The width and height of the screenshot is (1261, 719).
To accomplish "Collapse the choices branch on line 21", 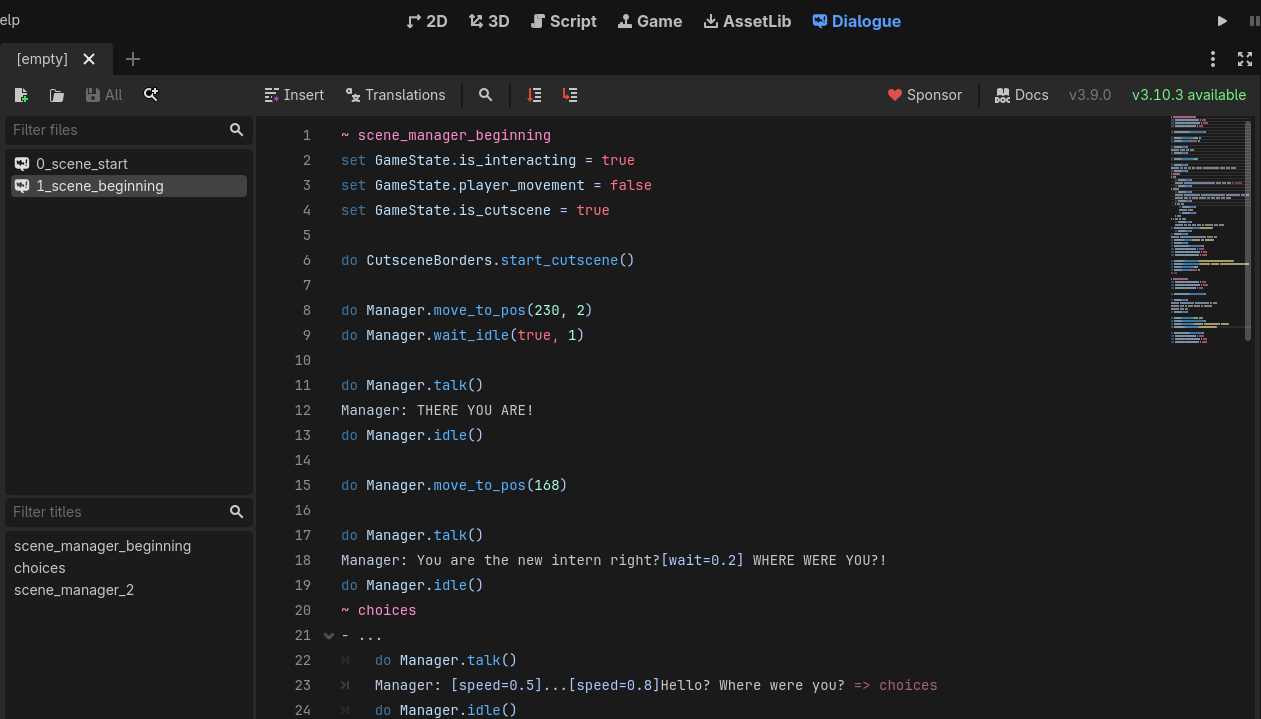I will [x=328, y=635].
